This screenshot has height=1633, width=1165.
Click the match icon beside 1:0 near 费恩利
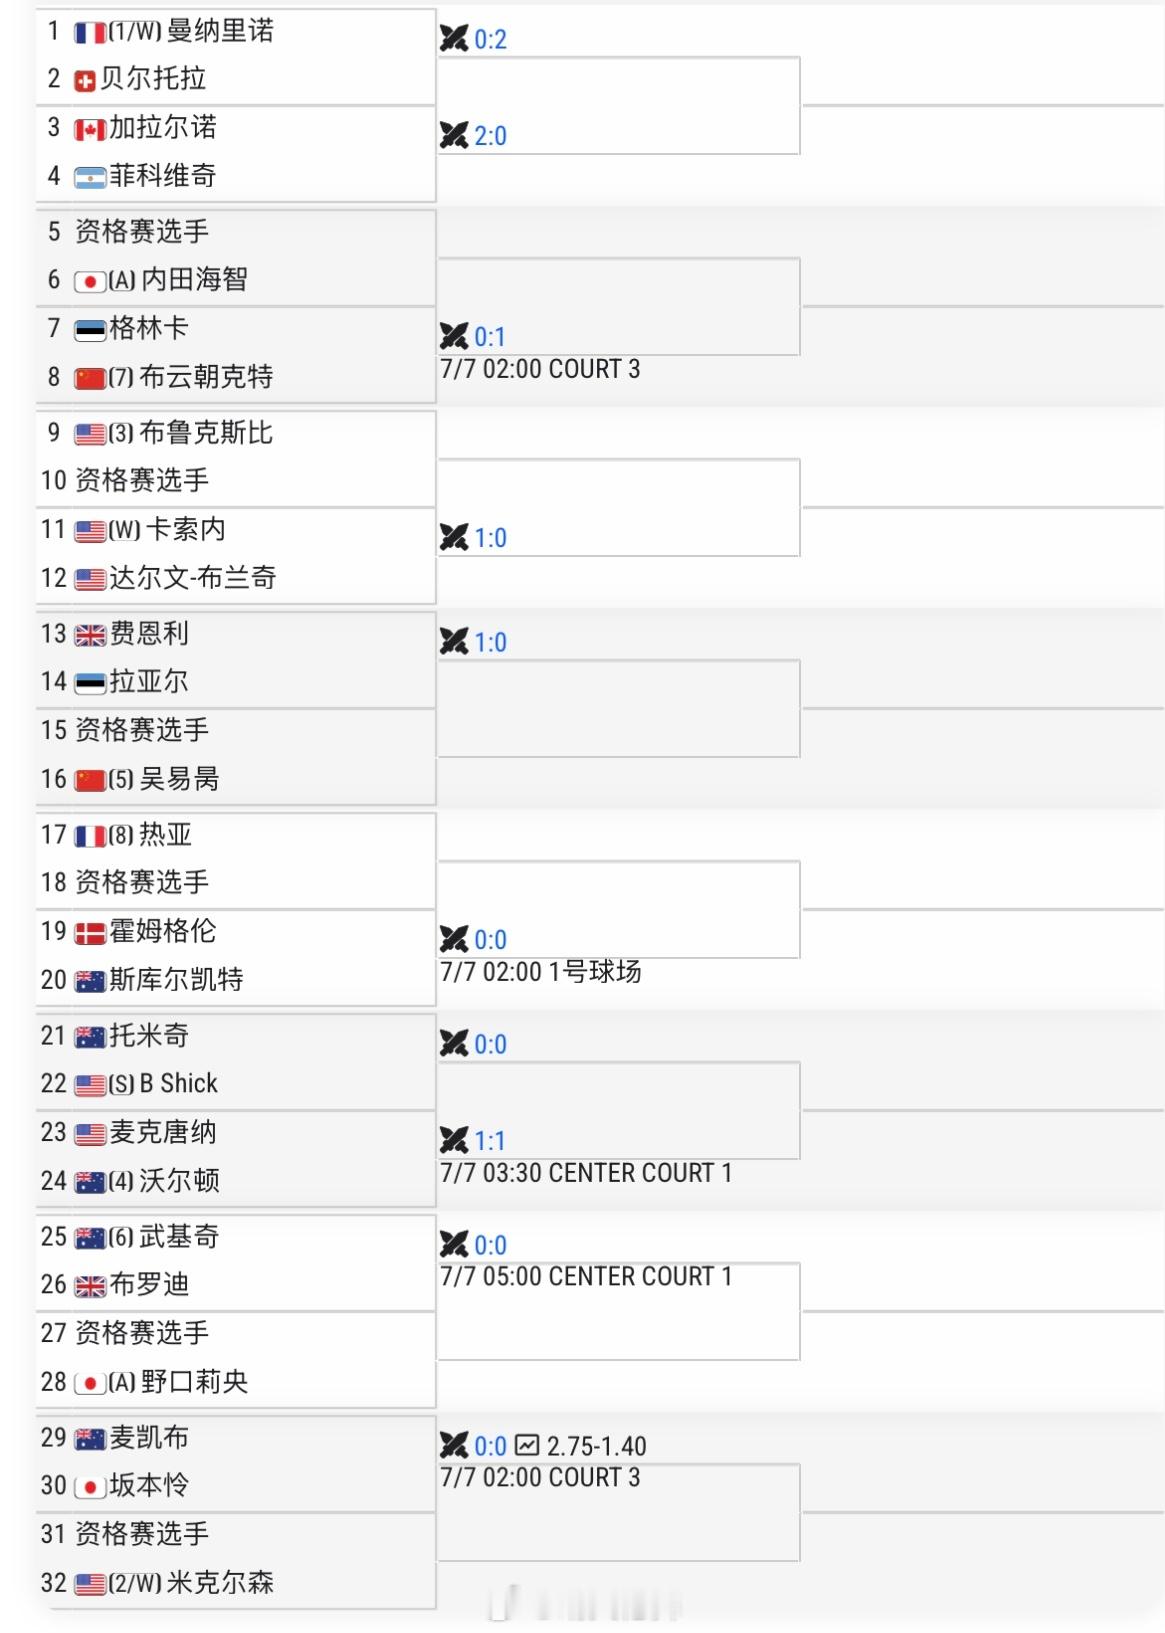[x=454, y=641]
